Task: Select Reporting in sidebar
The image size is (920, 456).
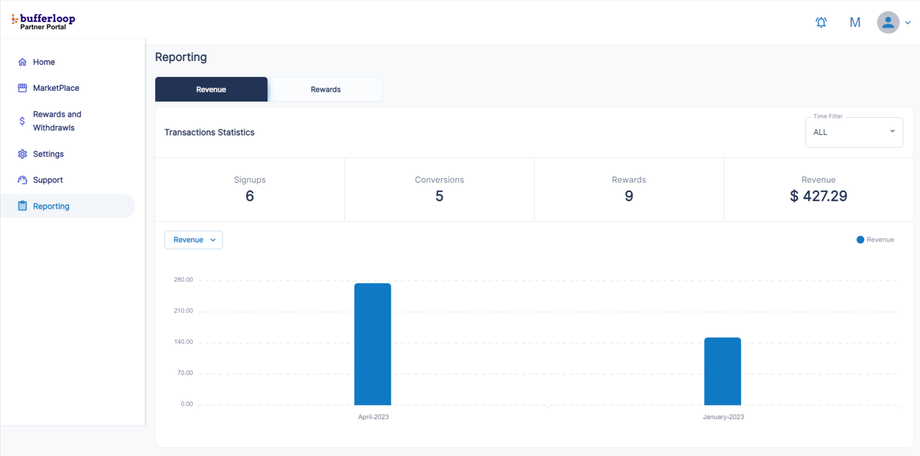Action: [x=67, y=206]
